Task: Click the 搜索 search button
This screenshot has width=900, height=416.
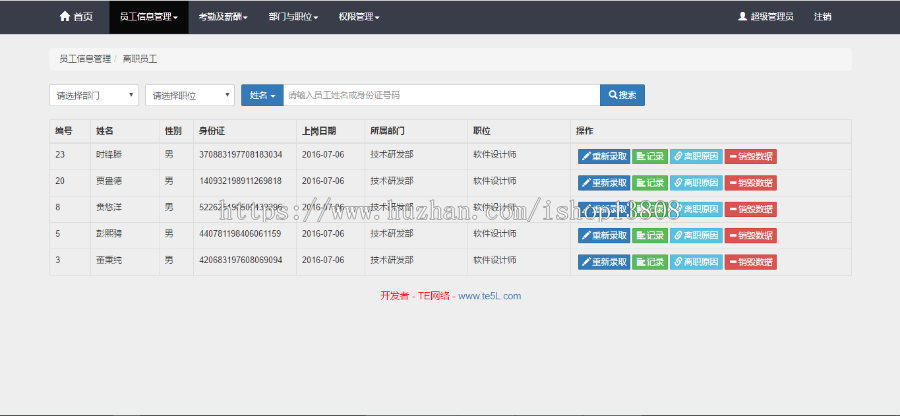Action: point(622,95)
